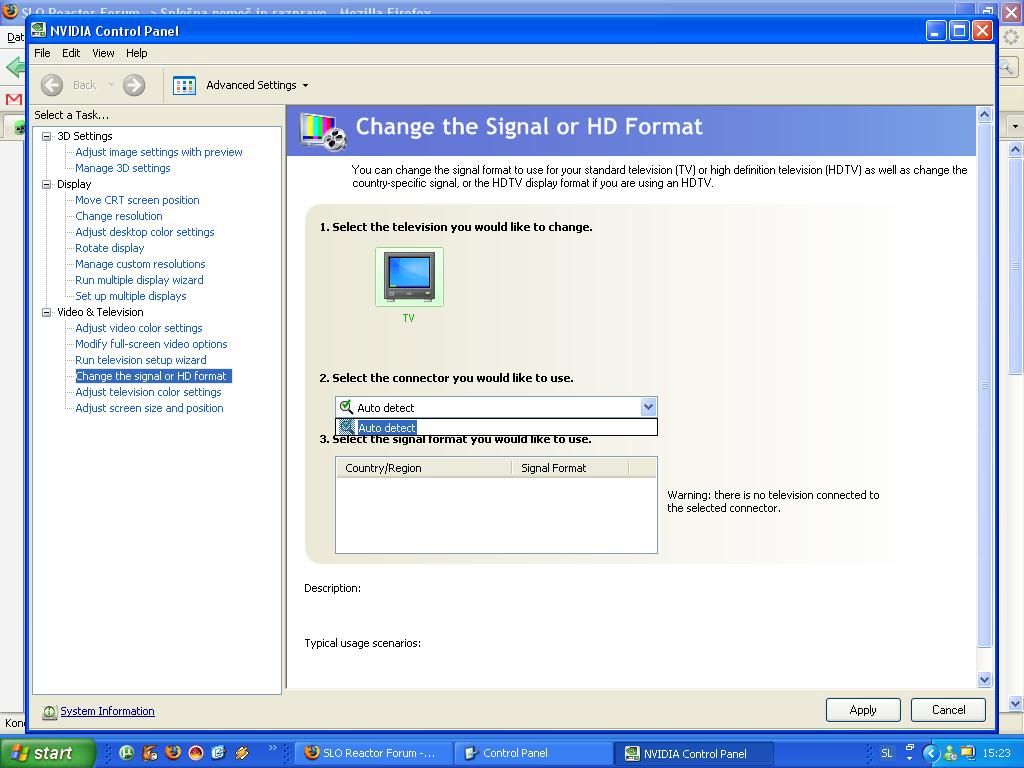Open Move CRT screen position

[x=137, y=200]
